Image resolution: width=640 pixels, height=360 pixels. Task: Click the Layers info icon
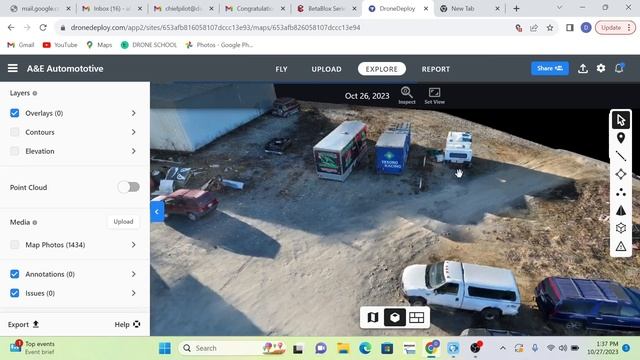(x=35, y=93)
